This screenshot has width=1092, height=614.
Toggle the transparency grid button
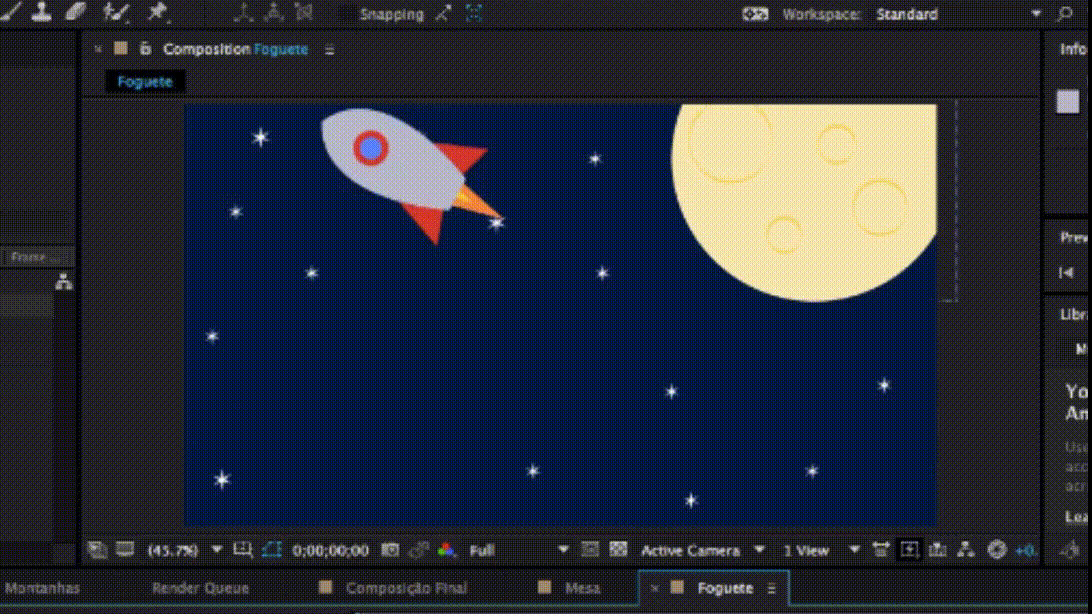coord(618,550)
